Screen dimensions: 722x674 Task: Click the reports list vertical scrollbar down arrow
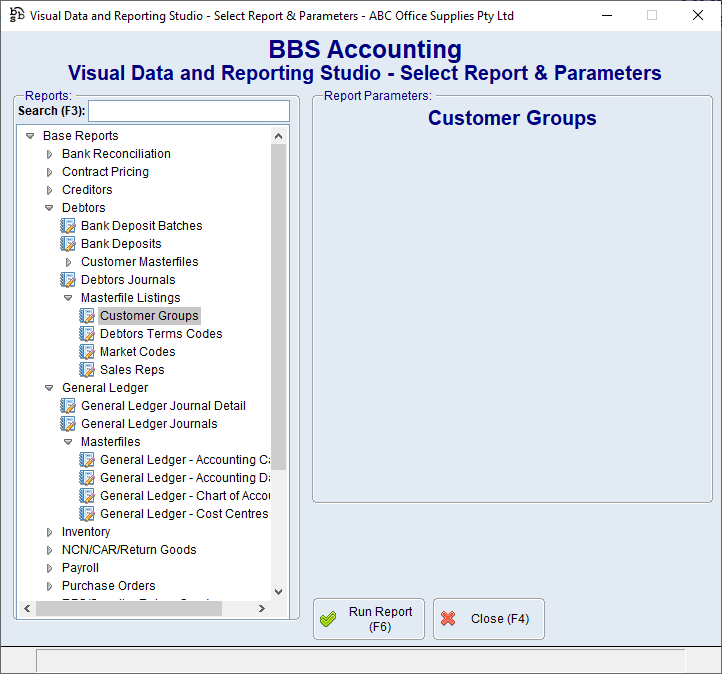coord(278,592)
